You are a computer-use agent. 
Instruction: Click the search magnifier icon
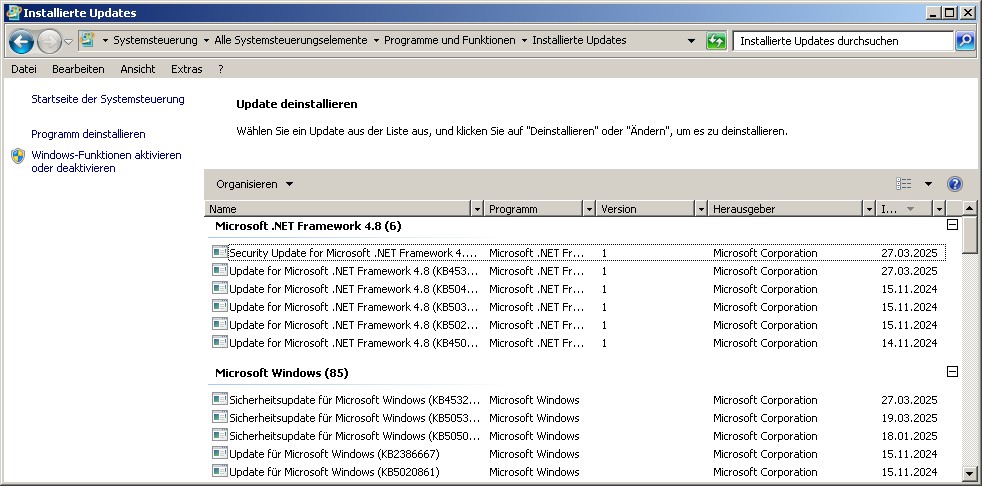point(965,41)
